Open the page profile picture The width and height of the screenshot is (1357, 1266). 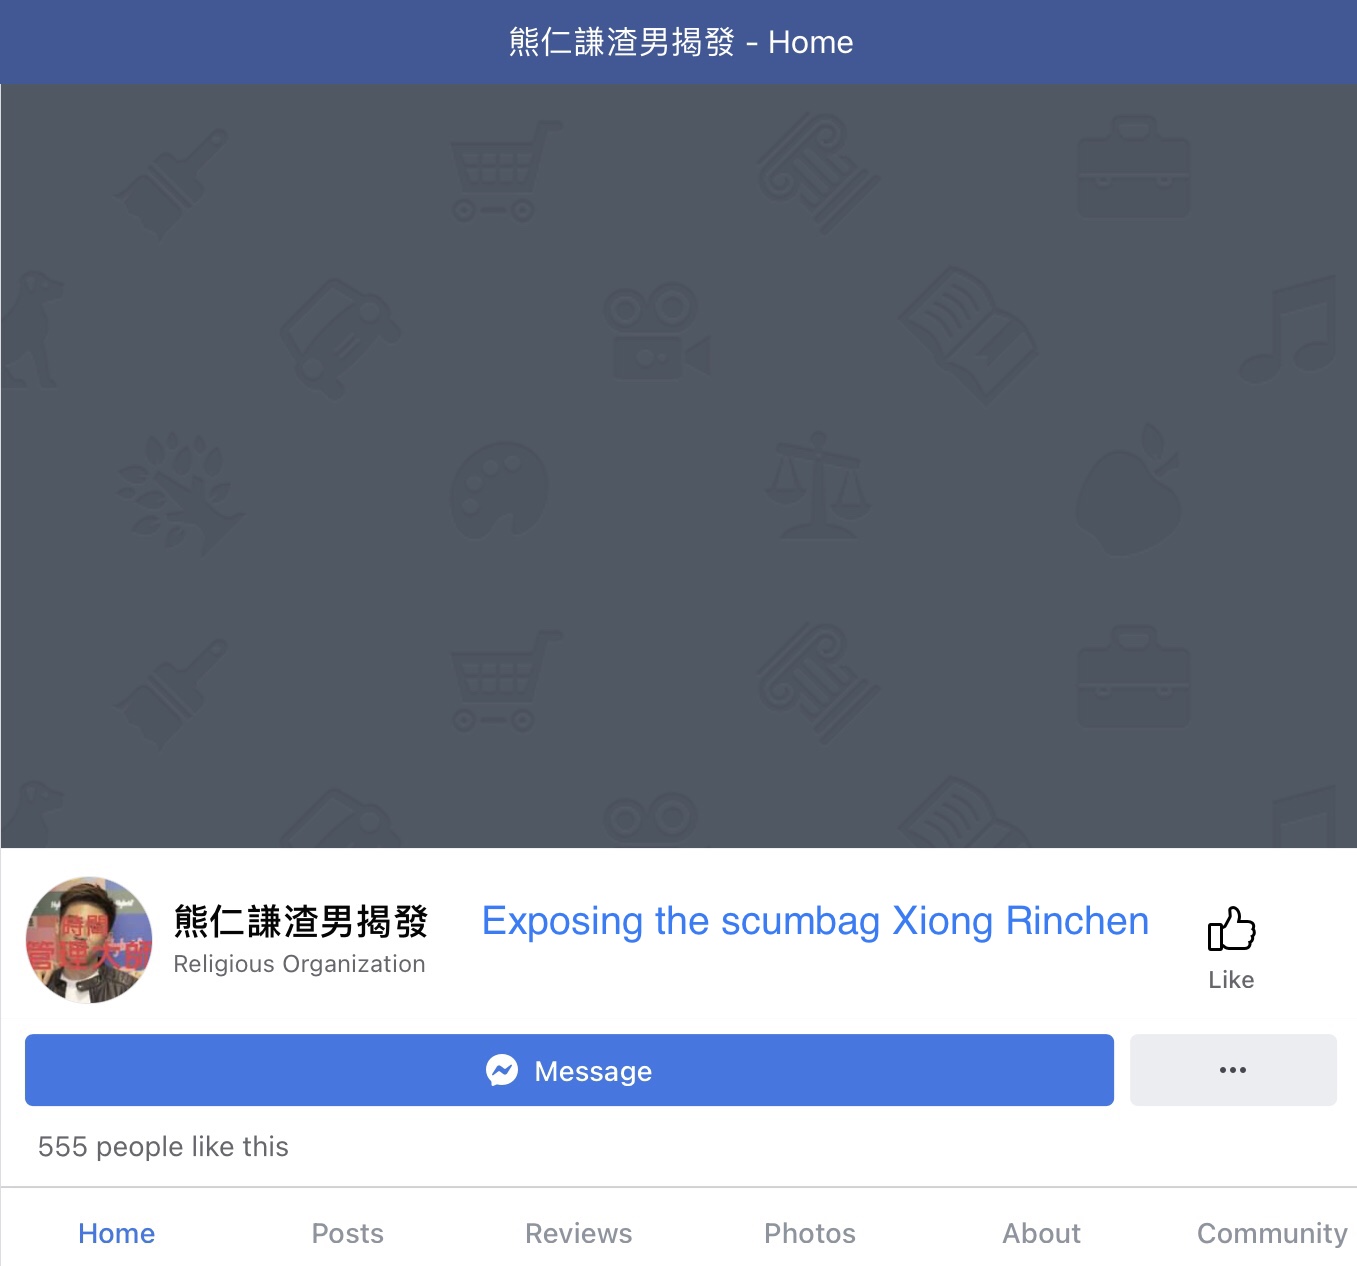(x=89, y=940)
